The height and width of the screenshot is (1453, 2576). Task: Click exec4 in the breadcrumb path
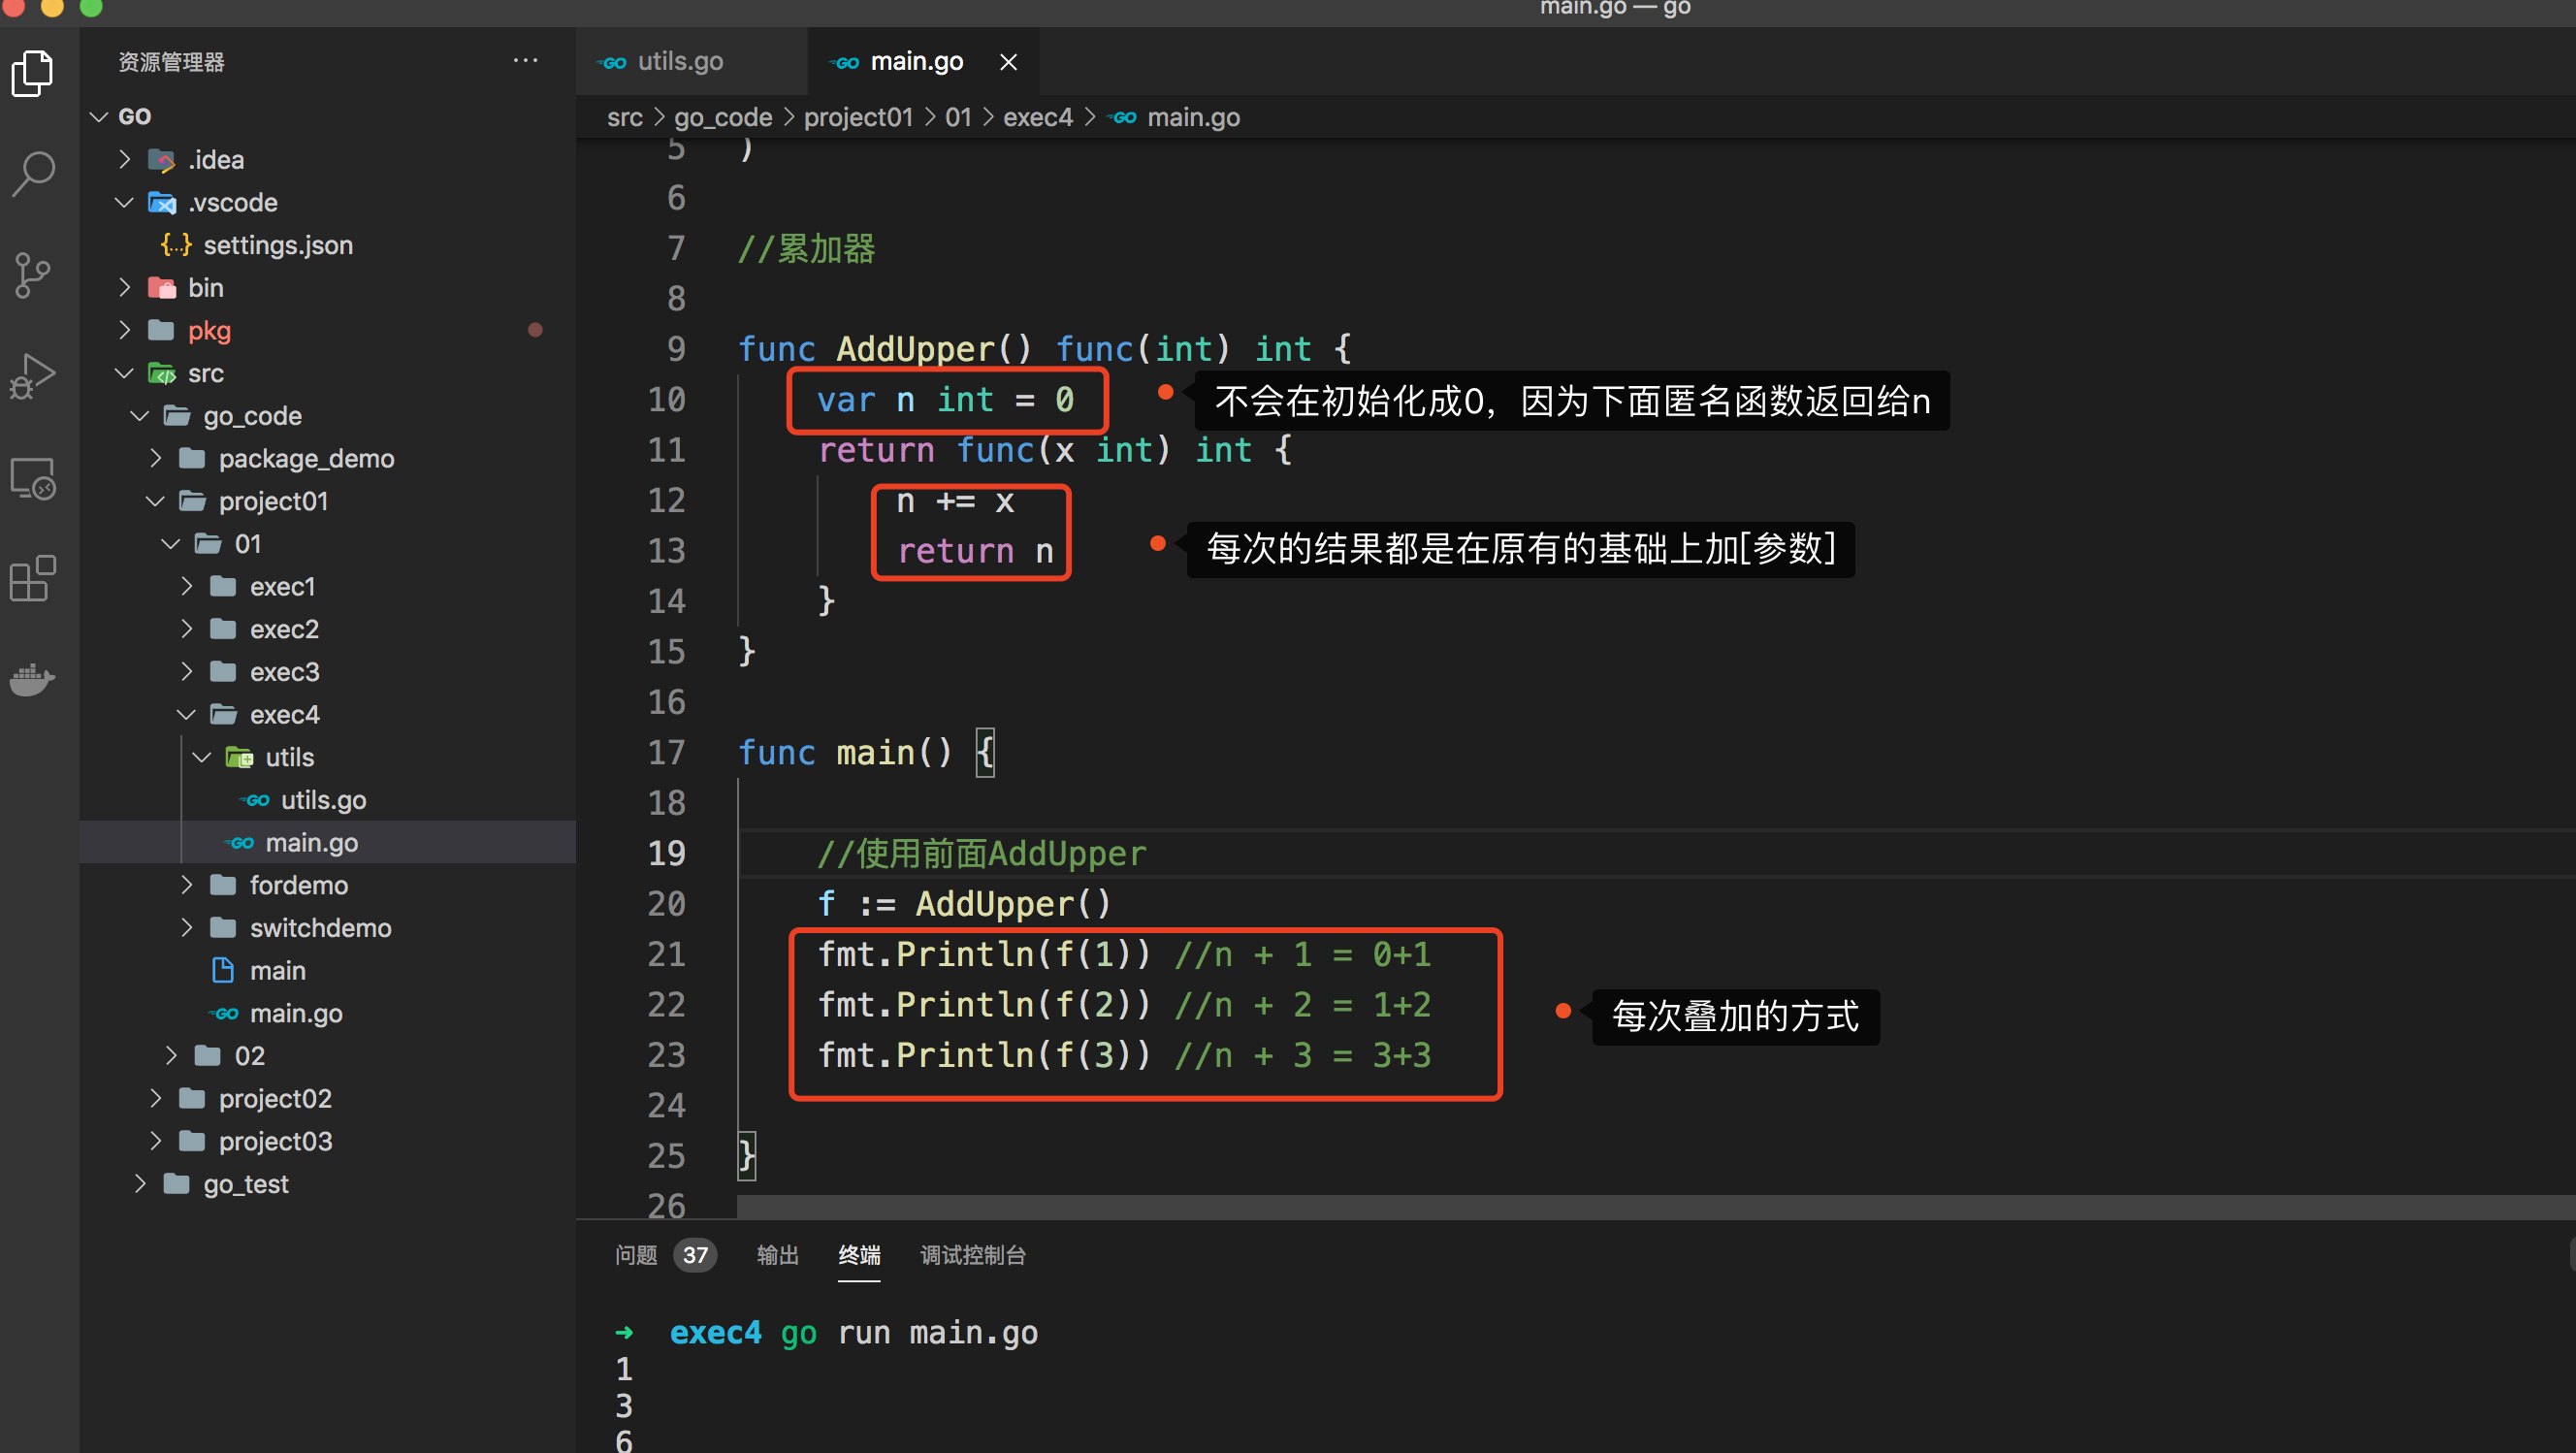pos(1037,117)
